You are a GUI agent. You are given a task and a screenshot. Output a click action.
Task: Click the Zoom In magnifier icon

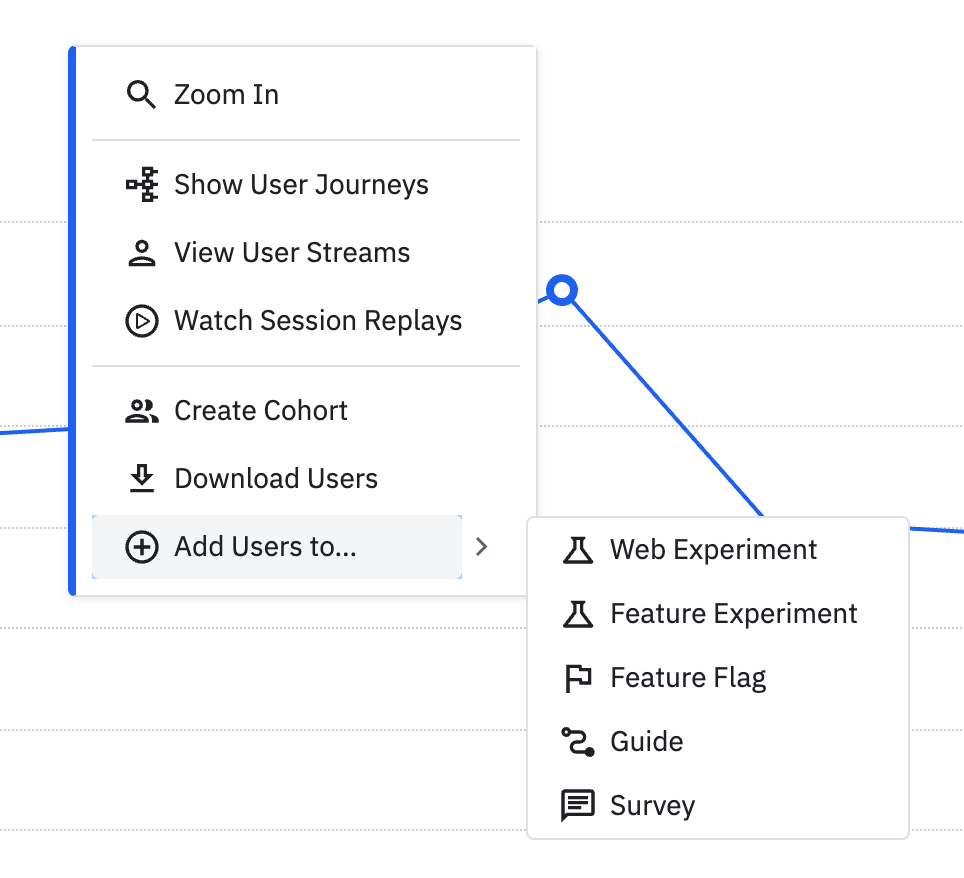[x=141, y=95]
